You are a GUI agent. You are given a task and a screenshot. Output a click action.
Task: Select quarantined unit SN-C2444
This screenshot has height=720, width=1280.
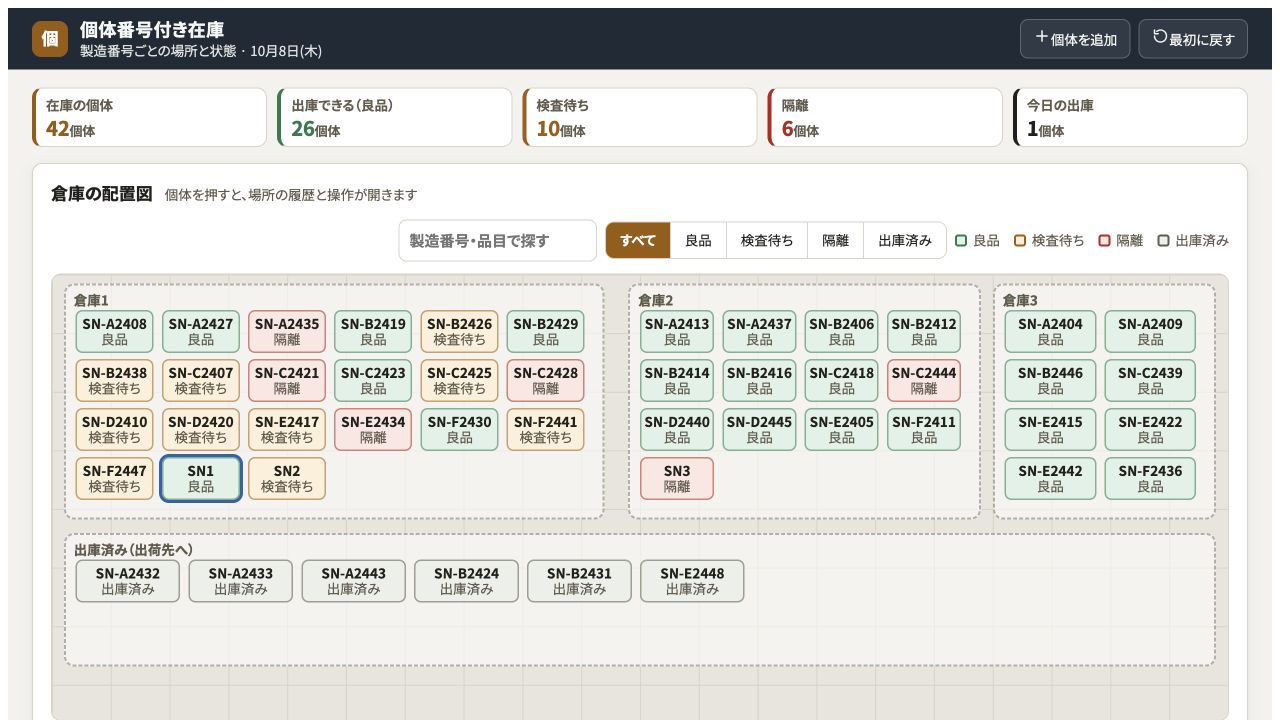point(924,380)
